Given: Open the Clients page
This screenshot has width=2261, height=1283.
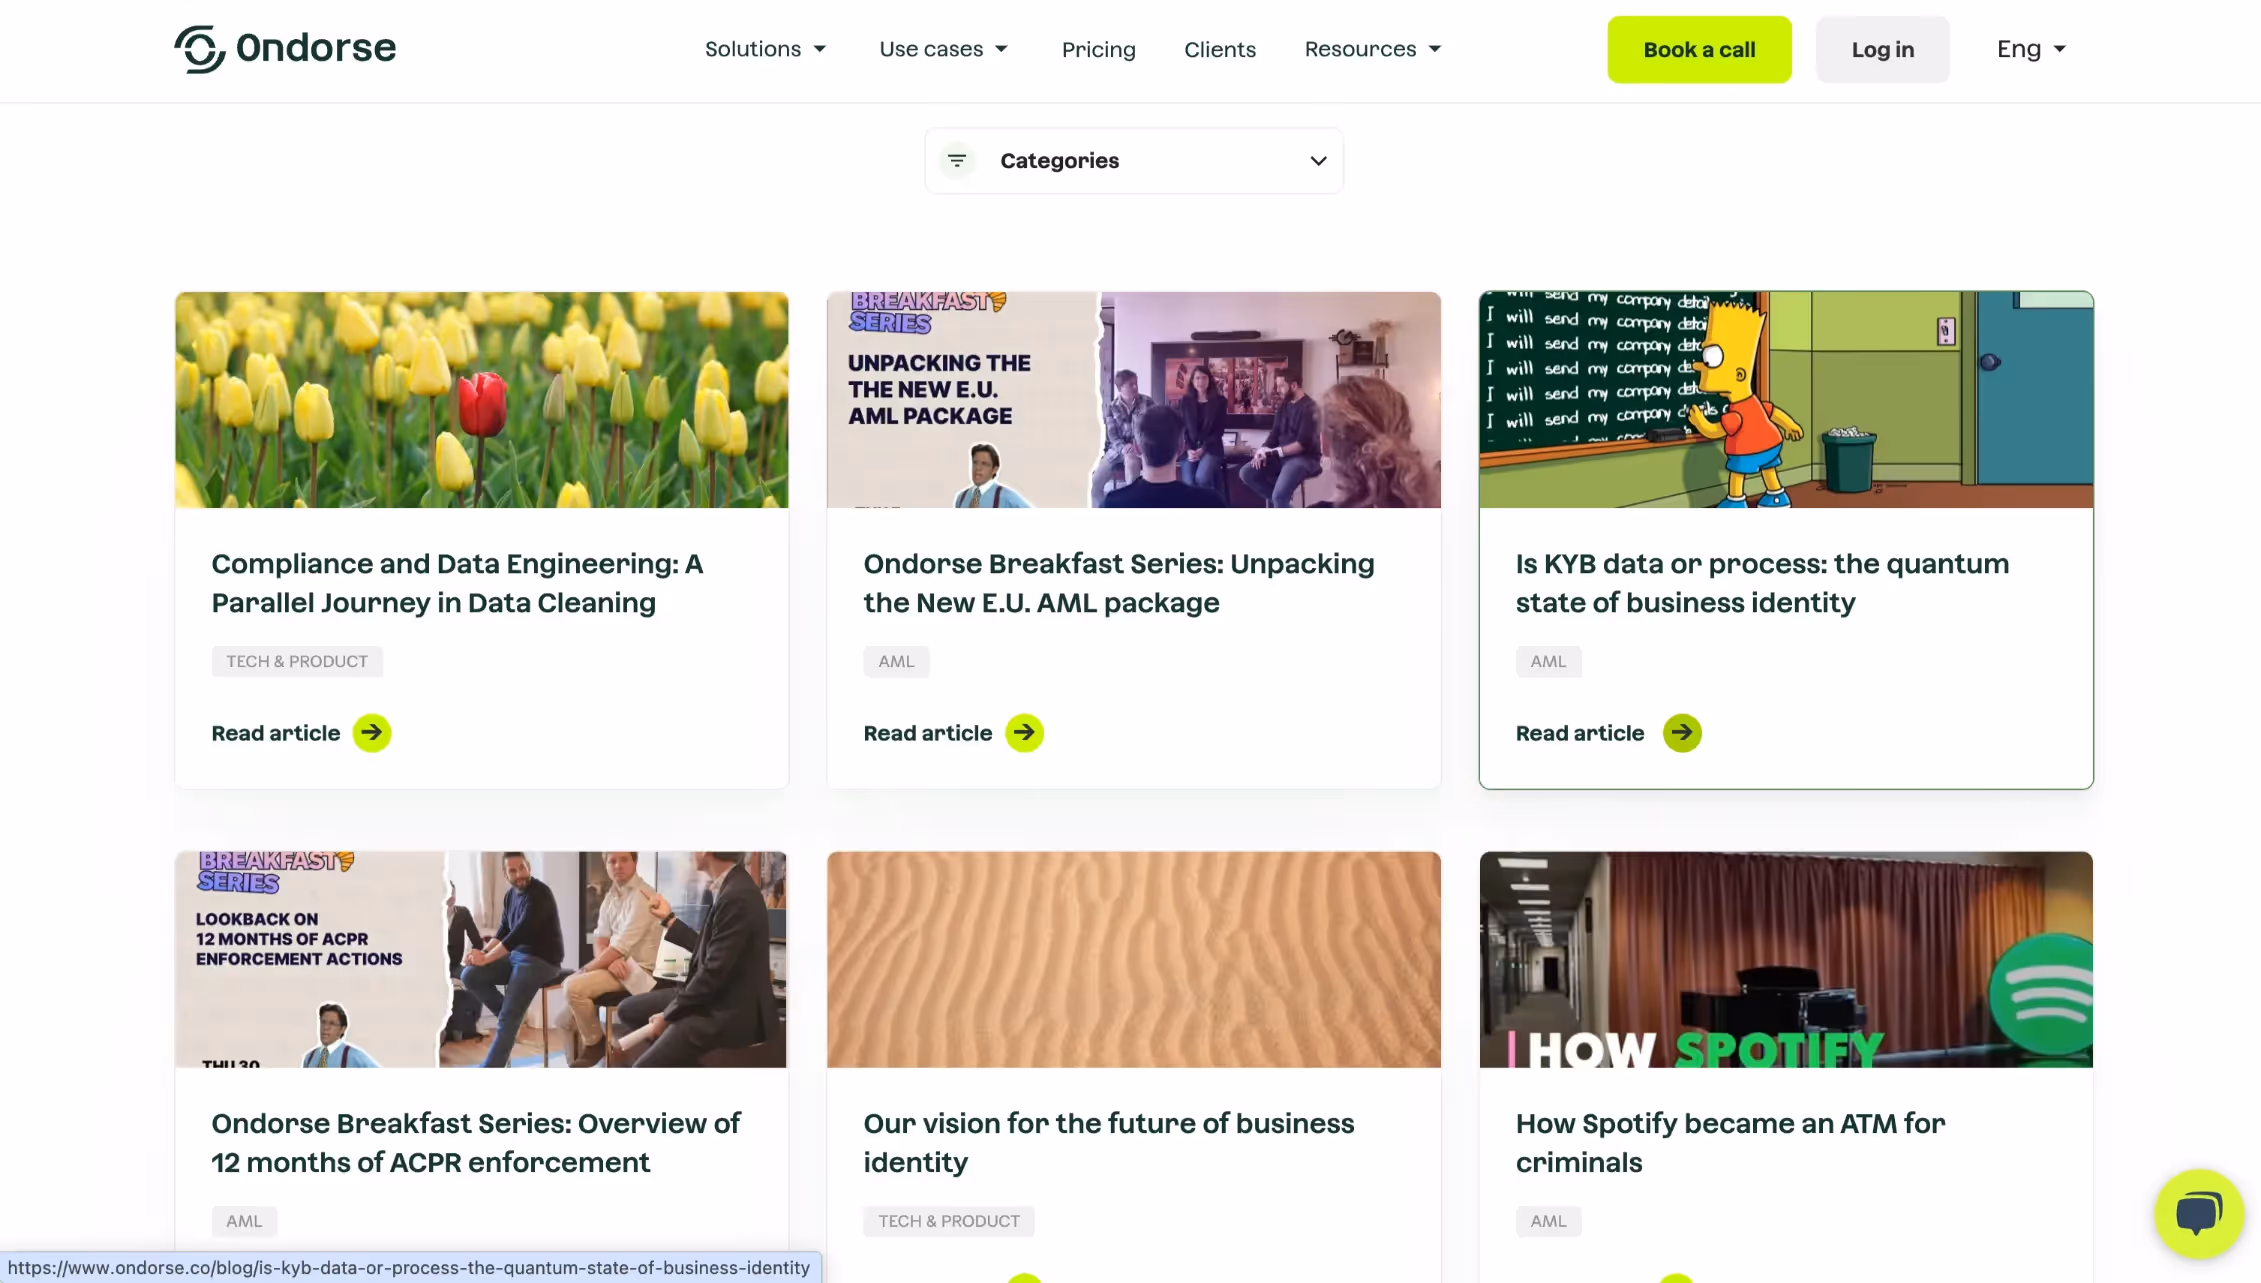Looking at the screenshot, I should pyautogui.click(x=1219, y=50).
